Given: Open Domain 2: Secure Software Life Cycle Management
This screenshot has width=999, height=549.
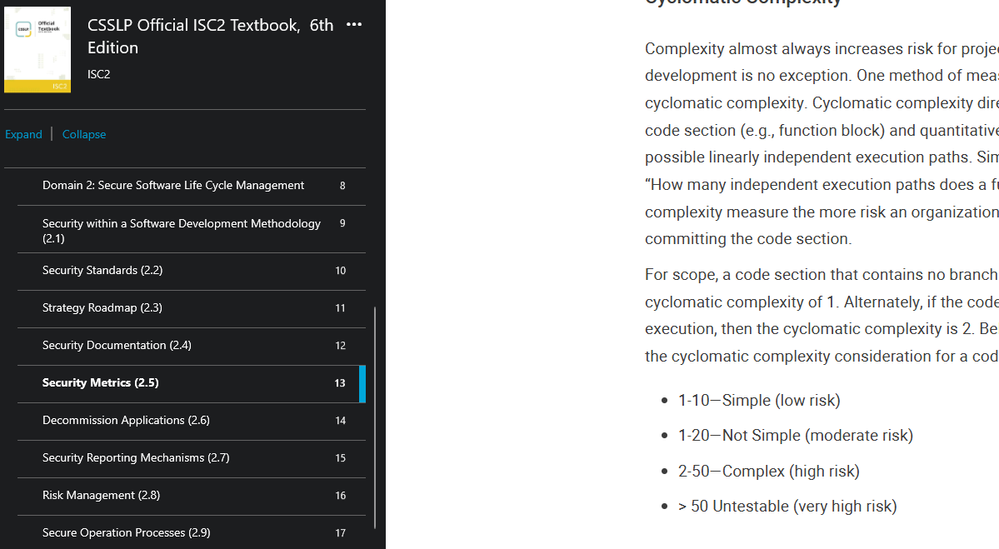Looking at the screenshot, I should (173, 185).
